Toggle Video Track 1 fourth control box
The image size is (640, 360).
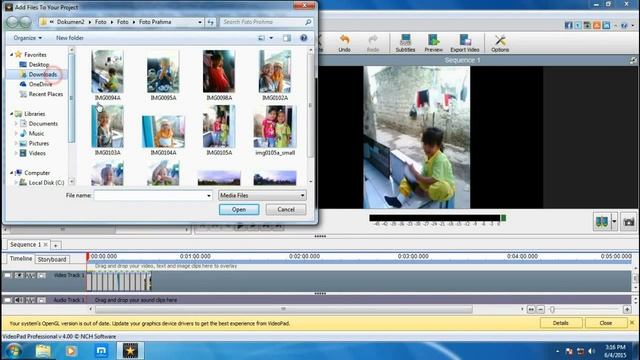pos(42,276)
